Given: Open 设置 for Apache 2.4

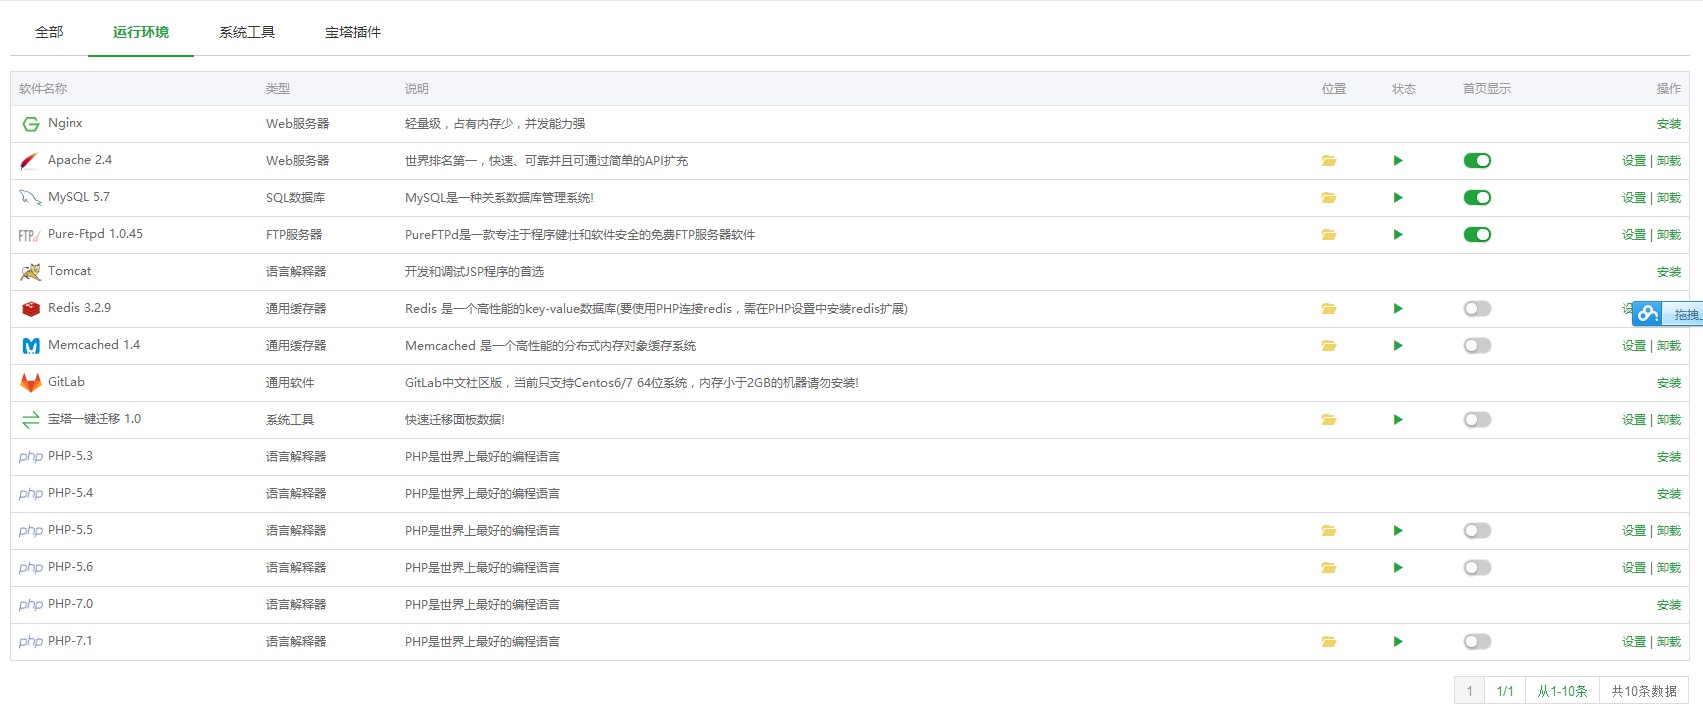Looking at the screenshot, I should tap(1634, 161).
